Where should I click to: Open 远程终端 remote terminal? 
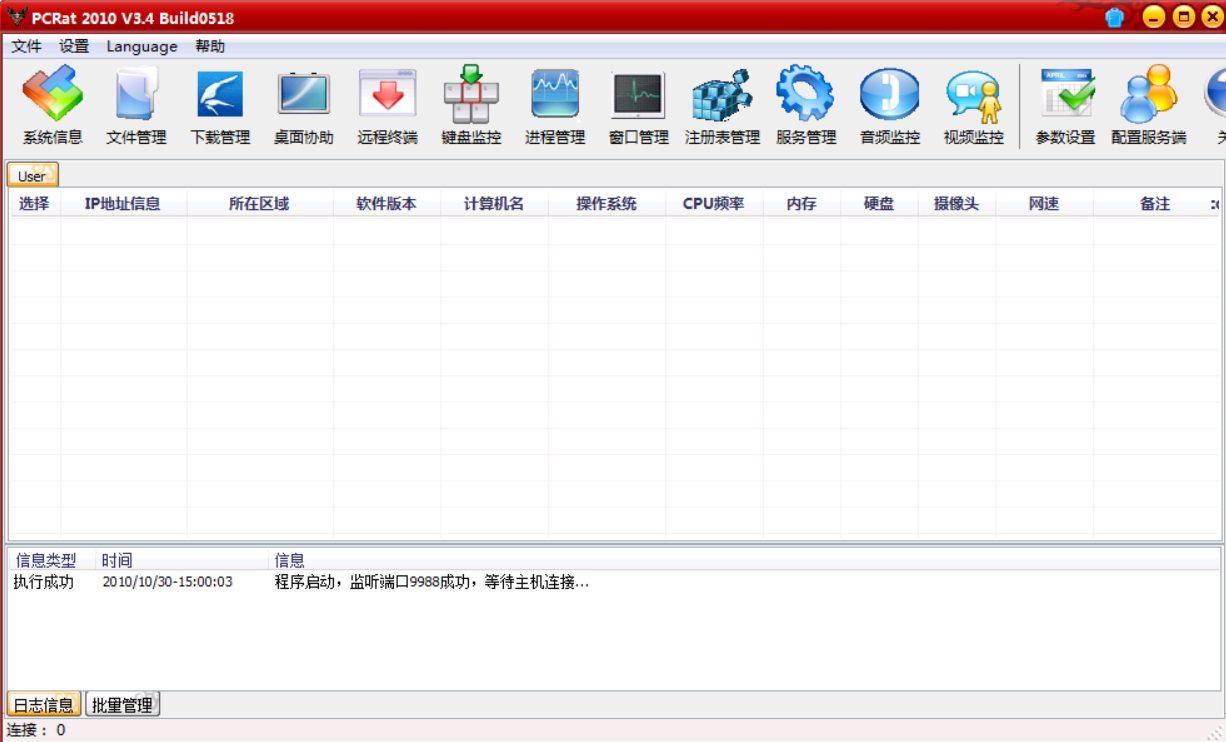pos(388,105)
